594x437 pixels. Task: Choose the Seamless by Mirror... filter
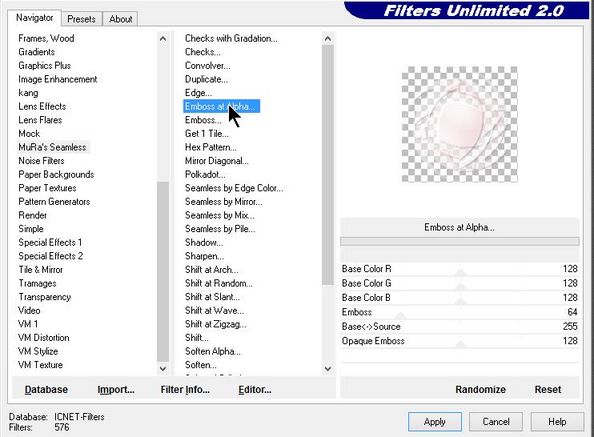click(224, 201)
